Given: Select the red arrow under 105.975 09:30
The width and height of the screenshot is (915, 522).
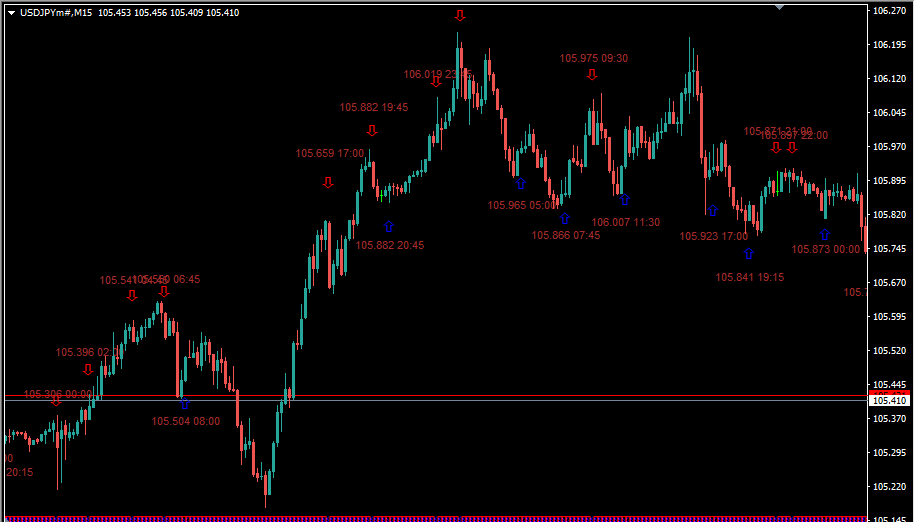Looking at the screenshot, I should 592,74.
